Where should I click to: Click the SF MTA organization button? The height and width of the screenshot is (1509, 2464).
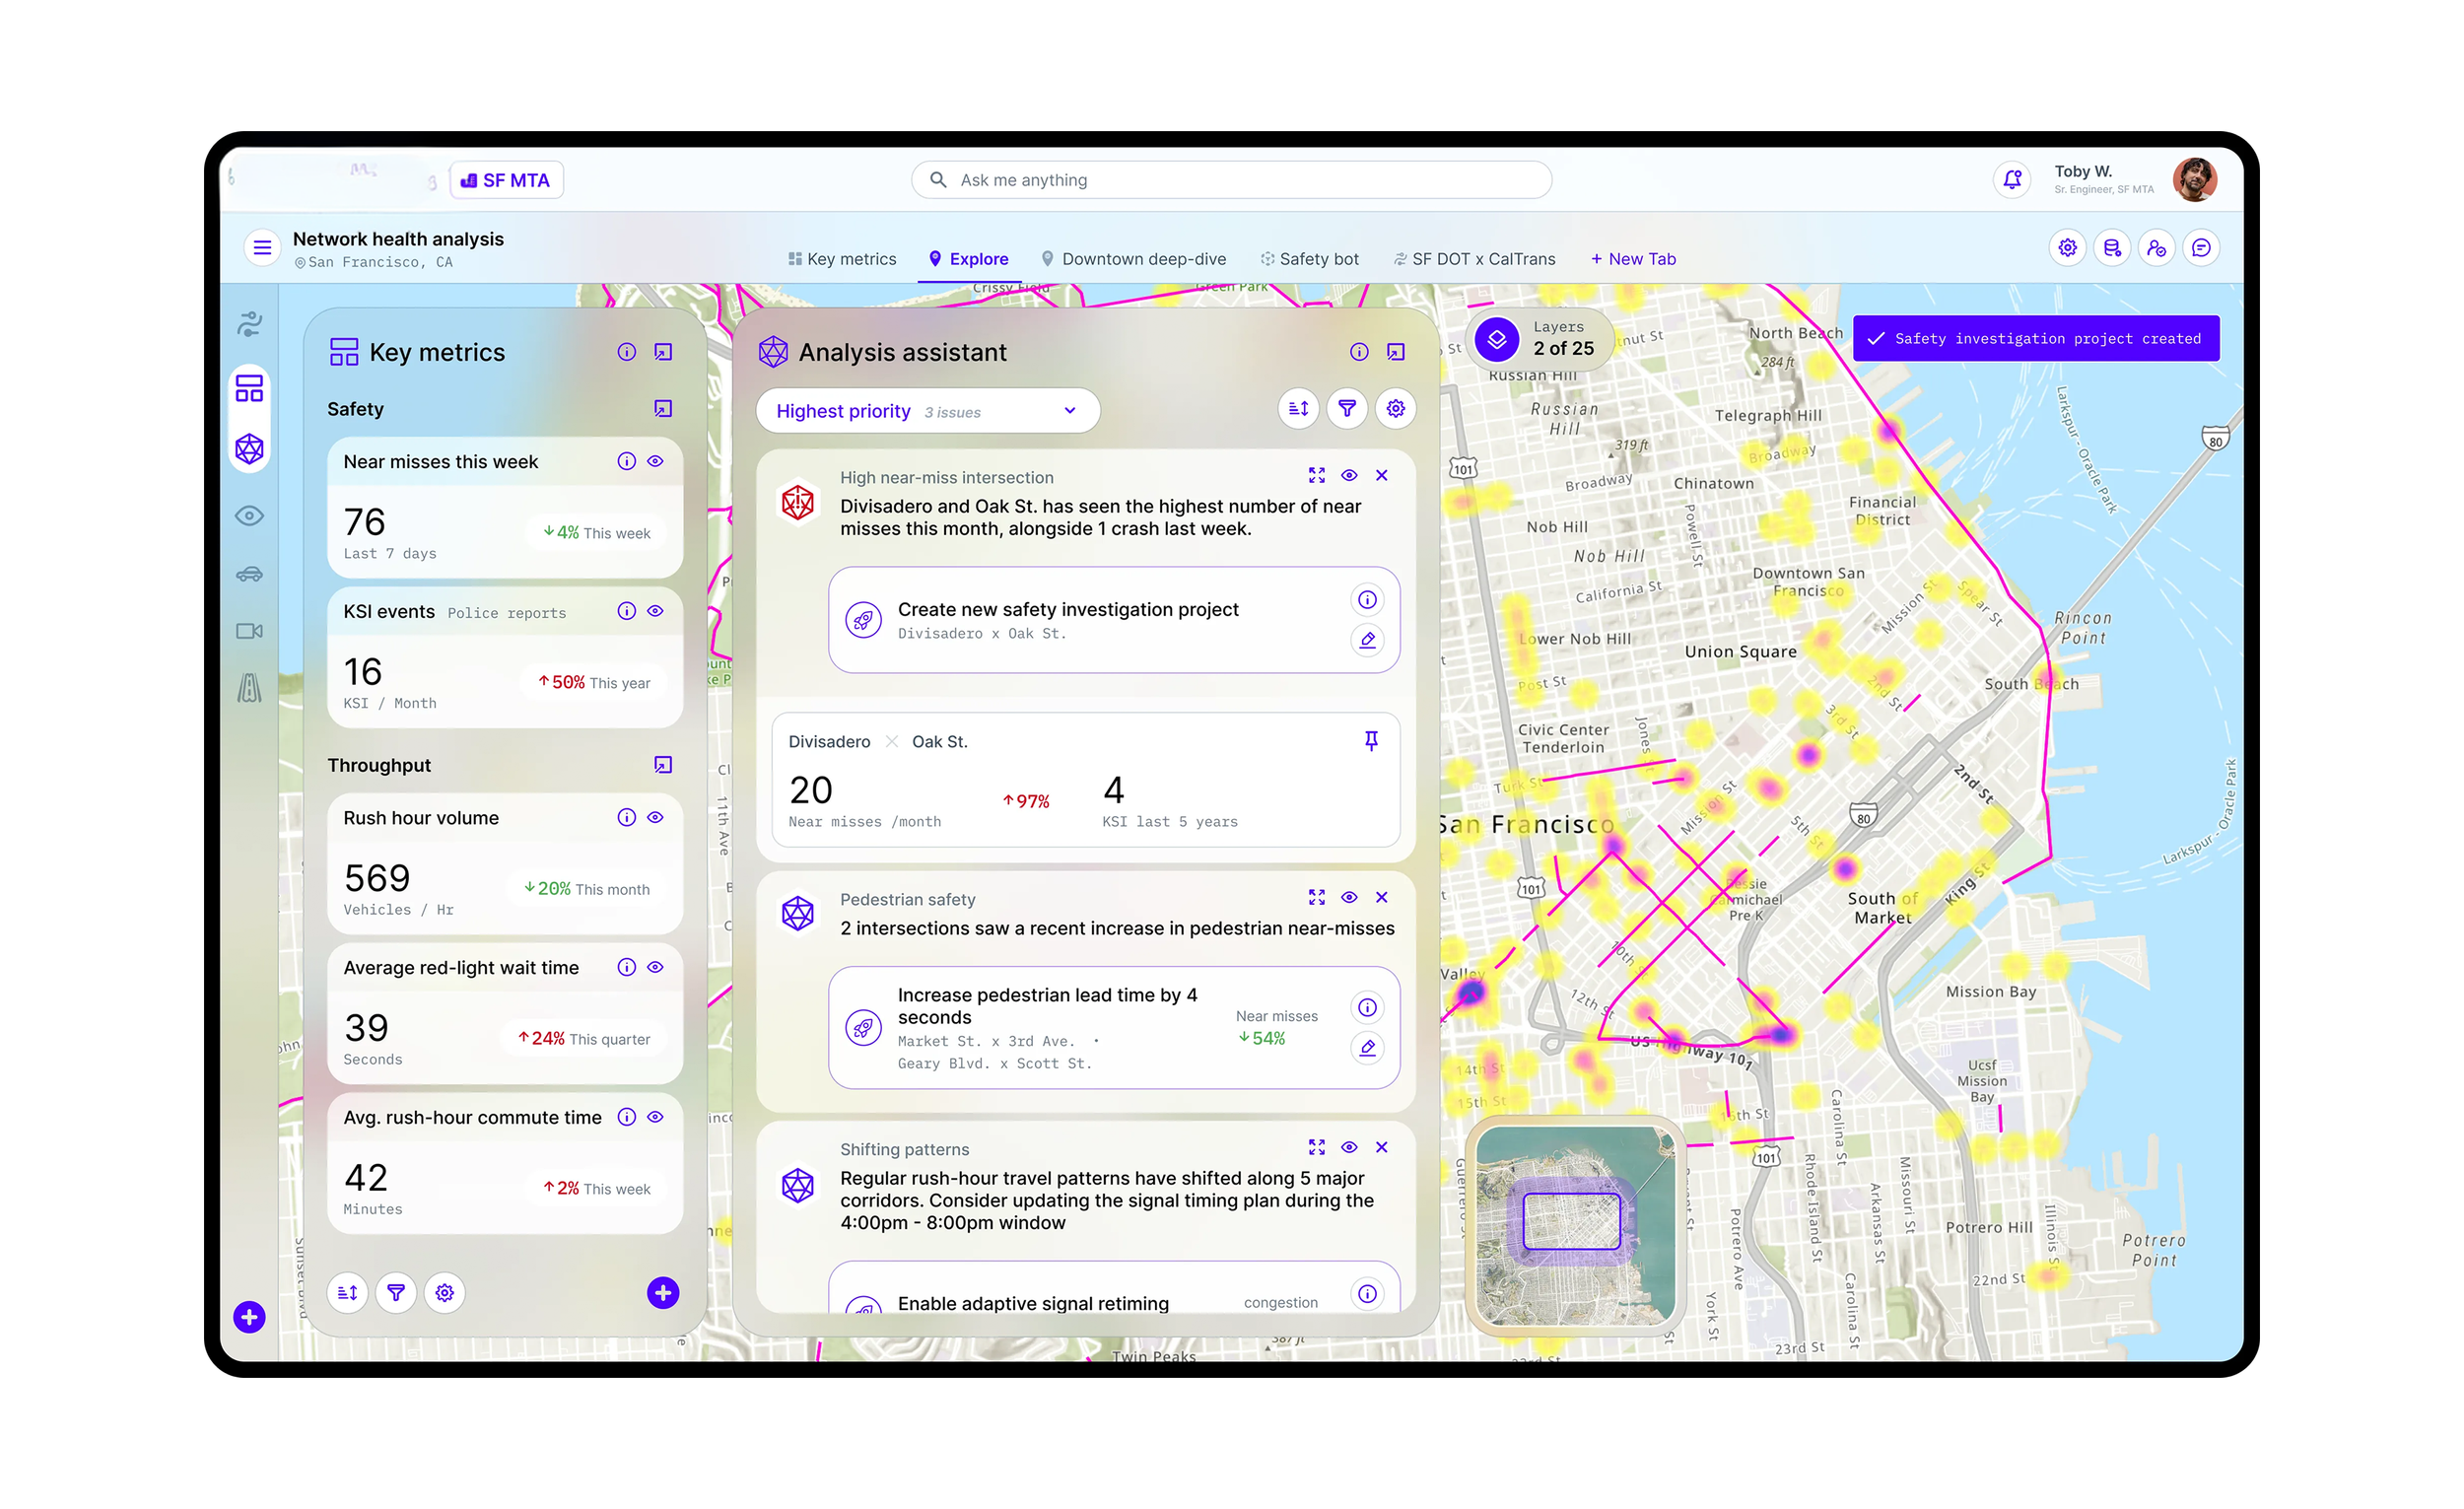point(506,180)
